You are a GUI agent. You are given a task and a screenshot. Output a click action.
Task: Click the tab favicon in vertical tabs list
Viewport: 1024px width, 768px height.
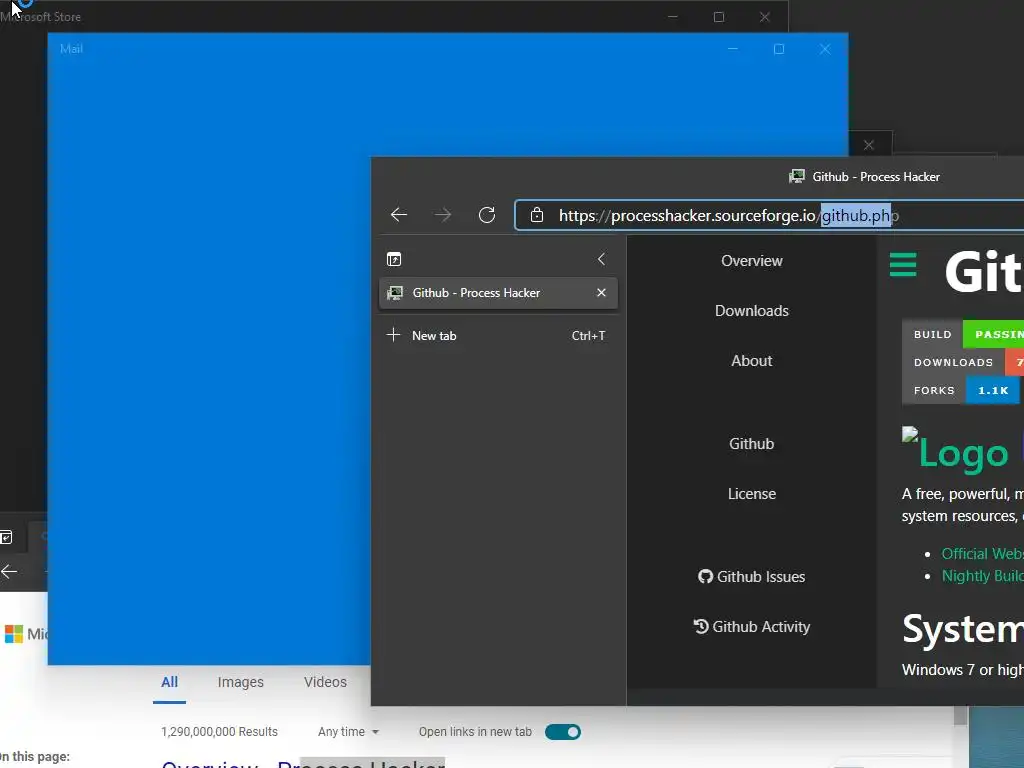[x=394, y=293]
